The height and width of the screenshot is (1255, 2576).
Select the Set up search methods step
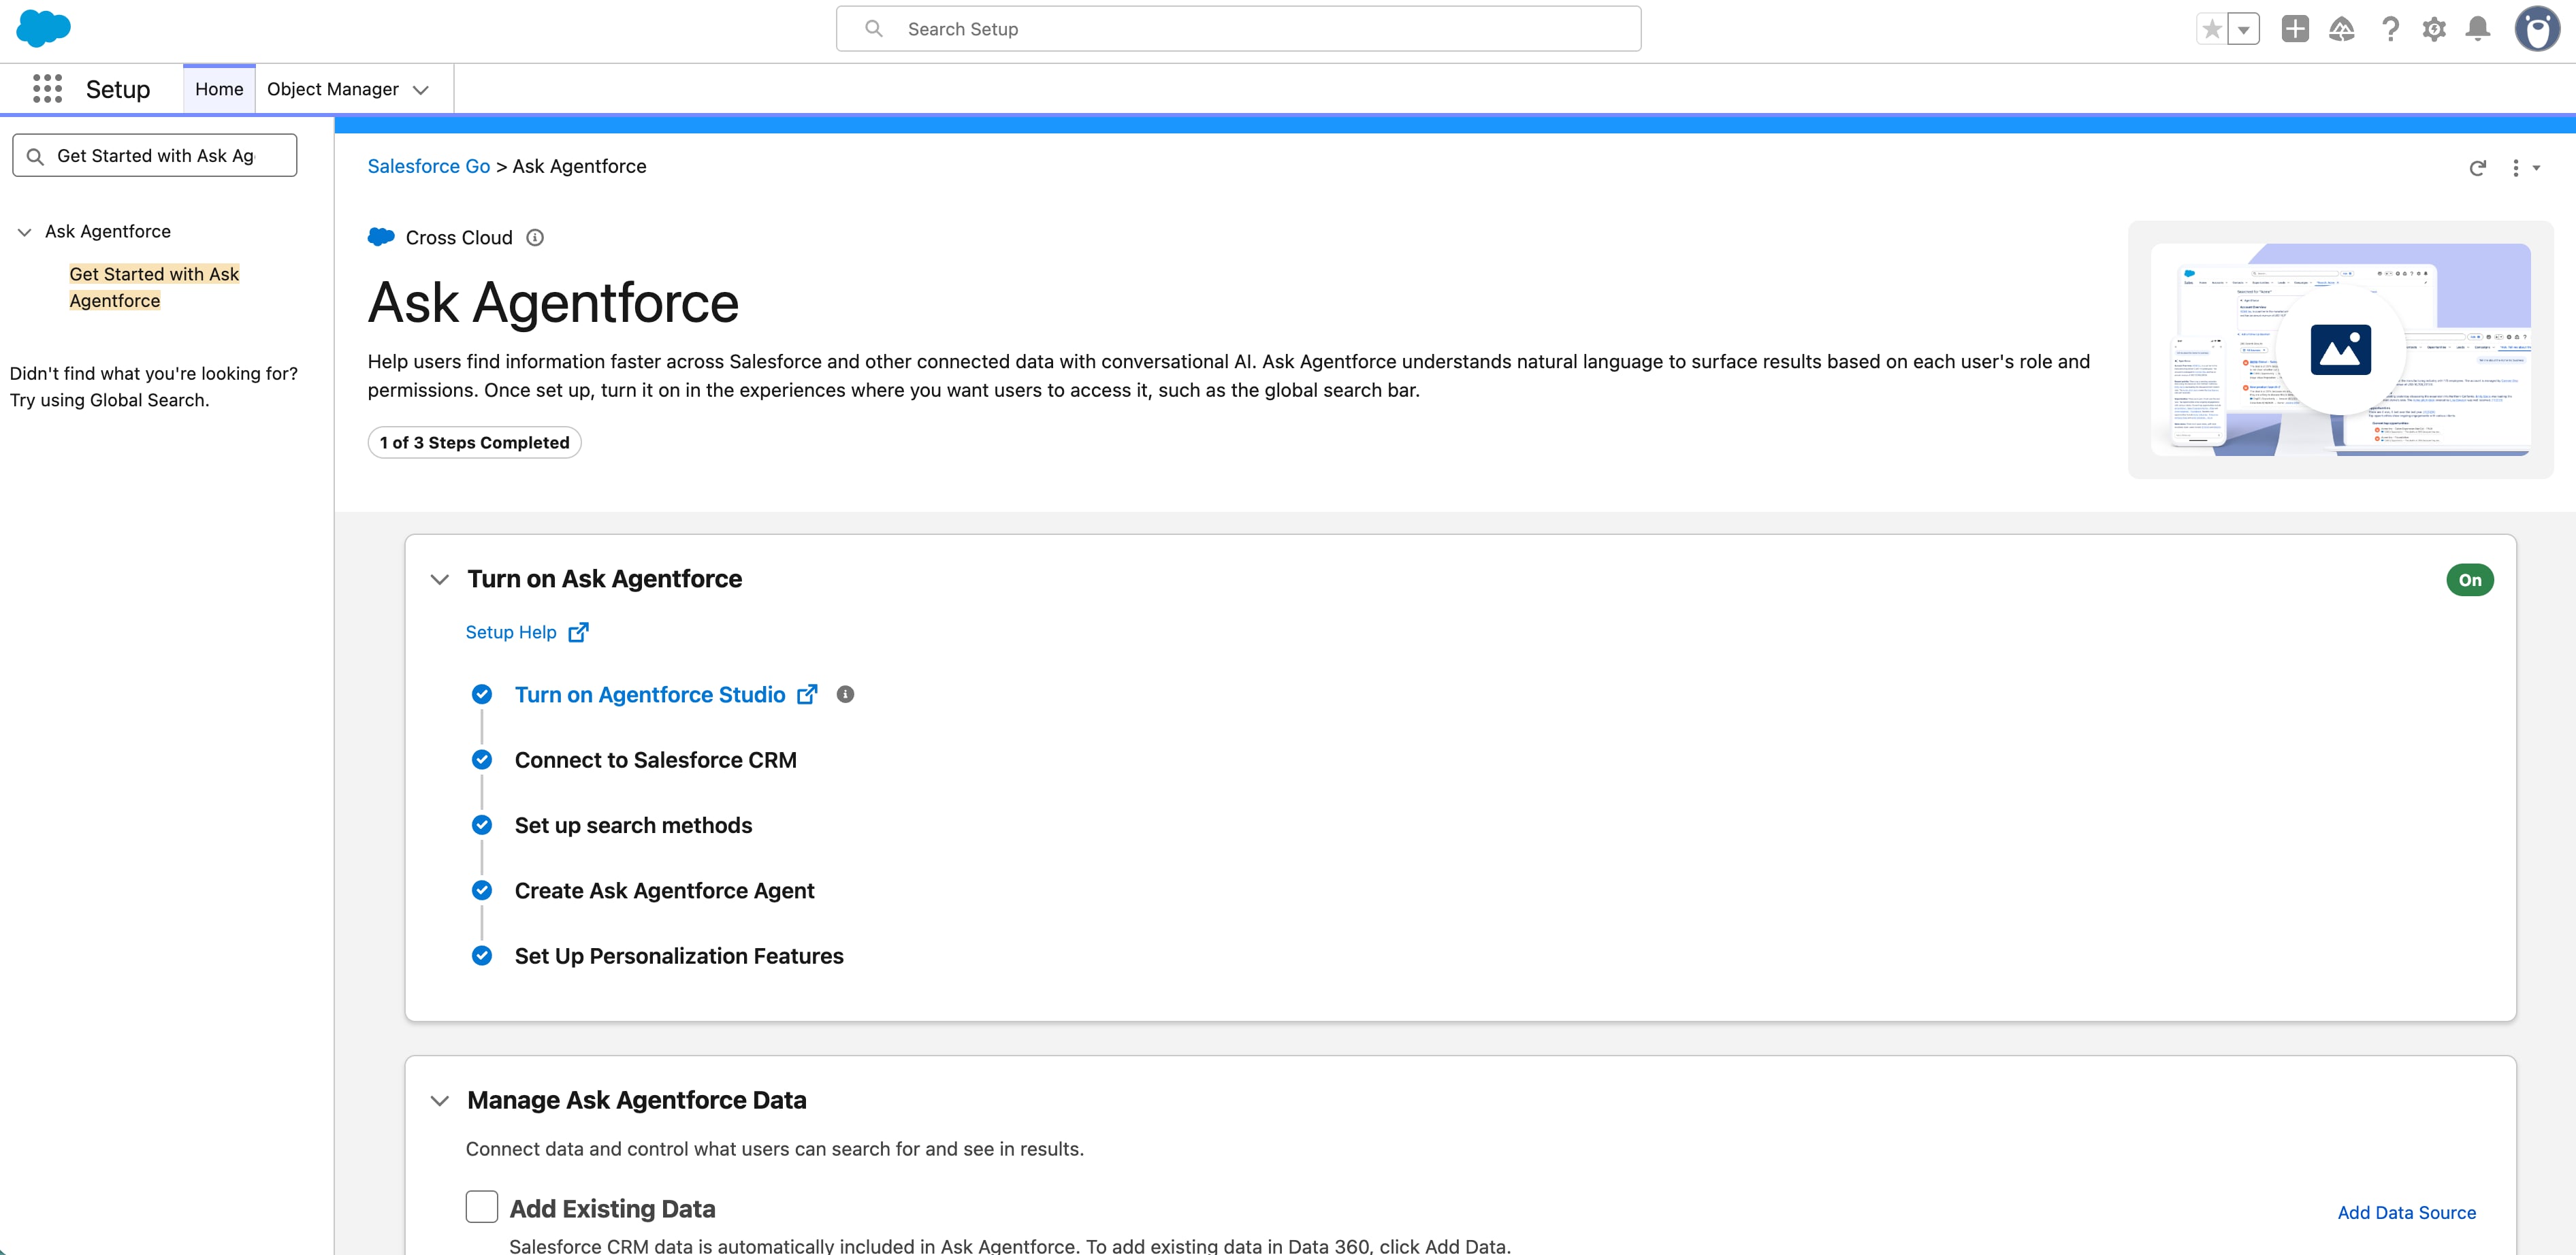[633, 825]
